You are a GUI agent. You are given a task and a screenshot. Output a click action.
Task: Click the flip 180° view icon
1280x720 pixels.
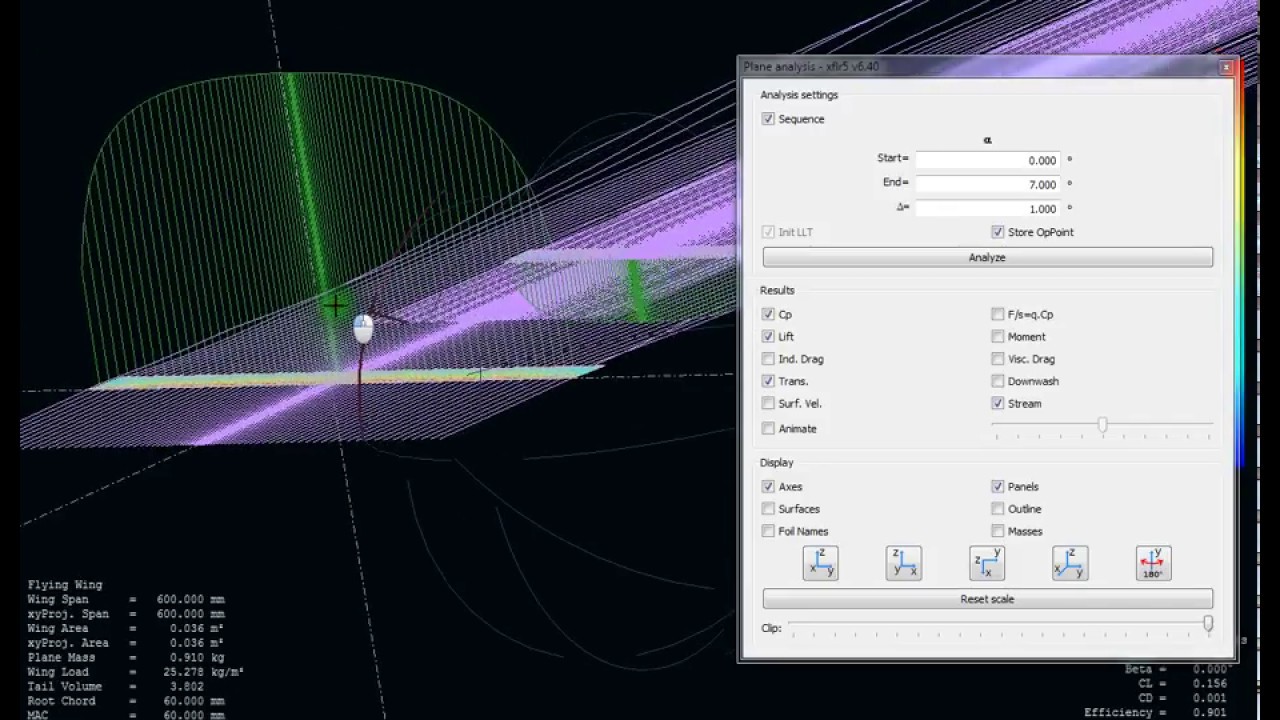[x=1153, y=563]
